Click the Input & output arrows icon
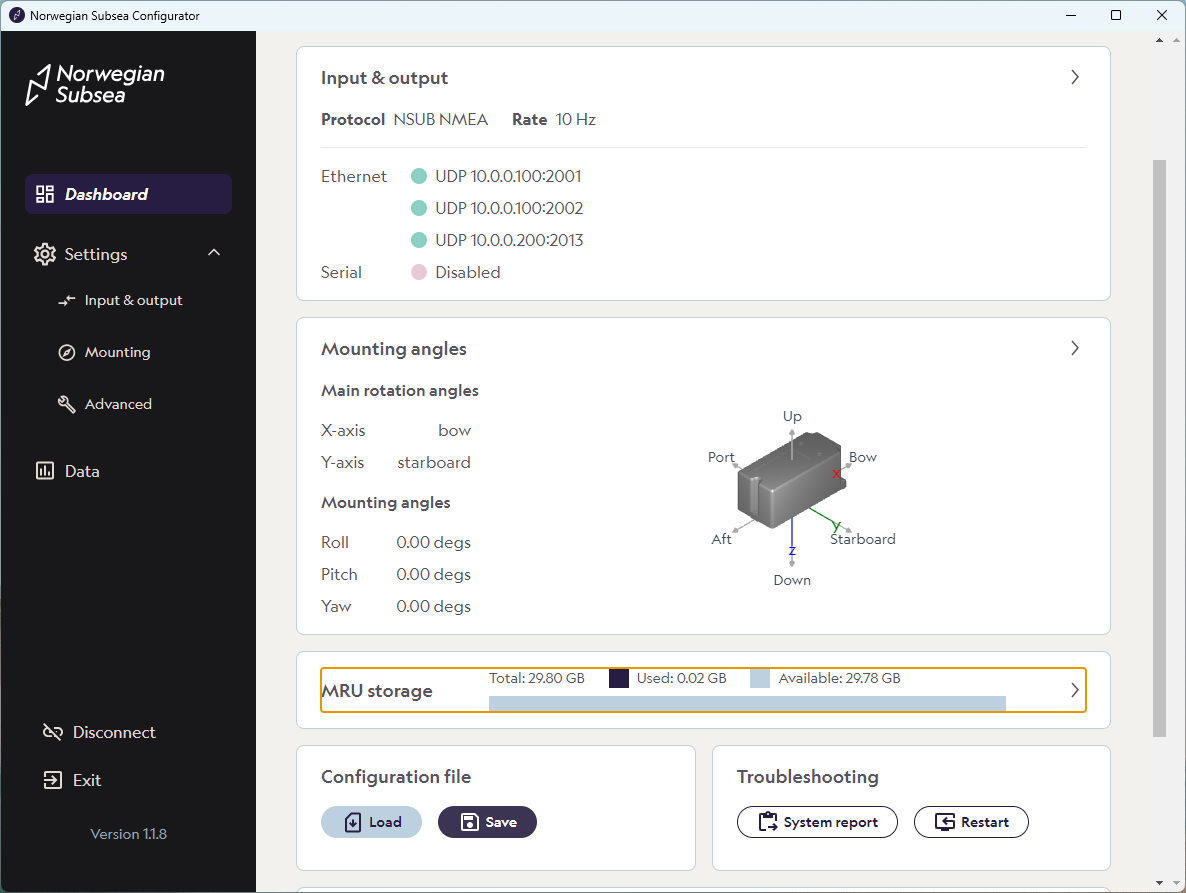This screenshot has height=893, width=1186. click(x=67, y=300)
